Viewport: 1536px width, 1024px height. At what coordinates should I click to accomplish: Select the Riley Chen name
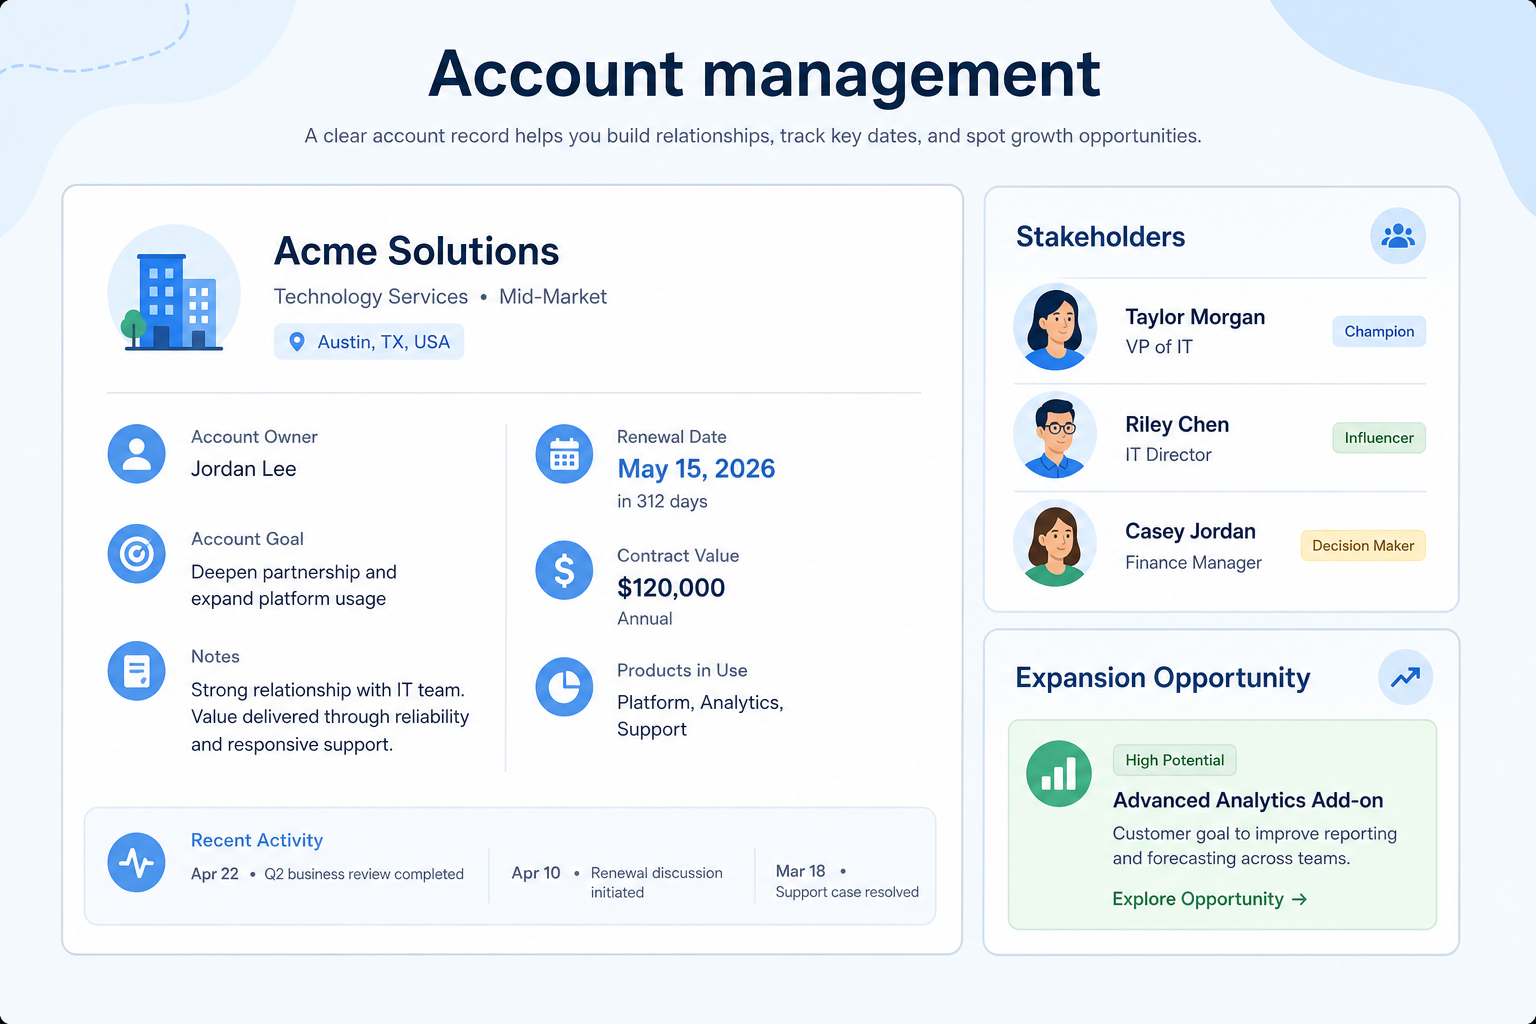[x=1177, y=424]
